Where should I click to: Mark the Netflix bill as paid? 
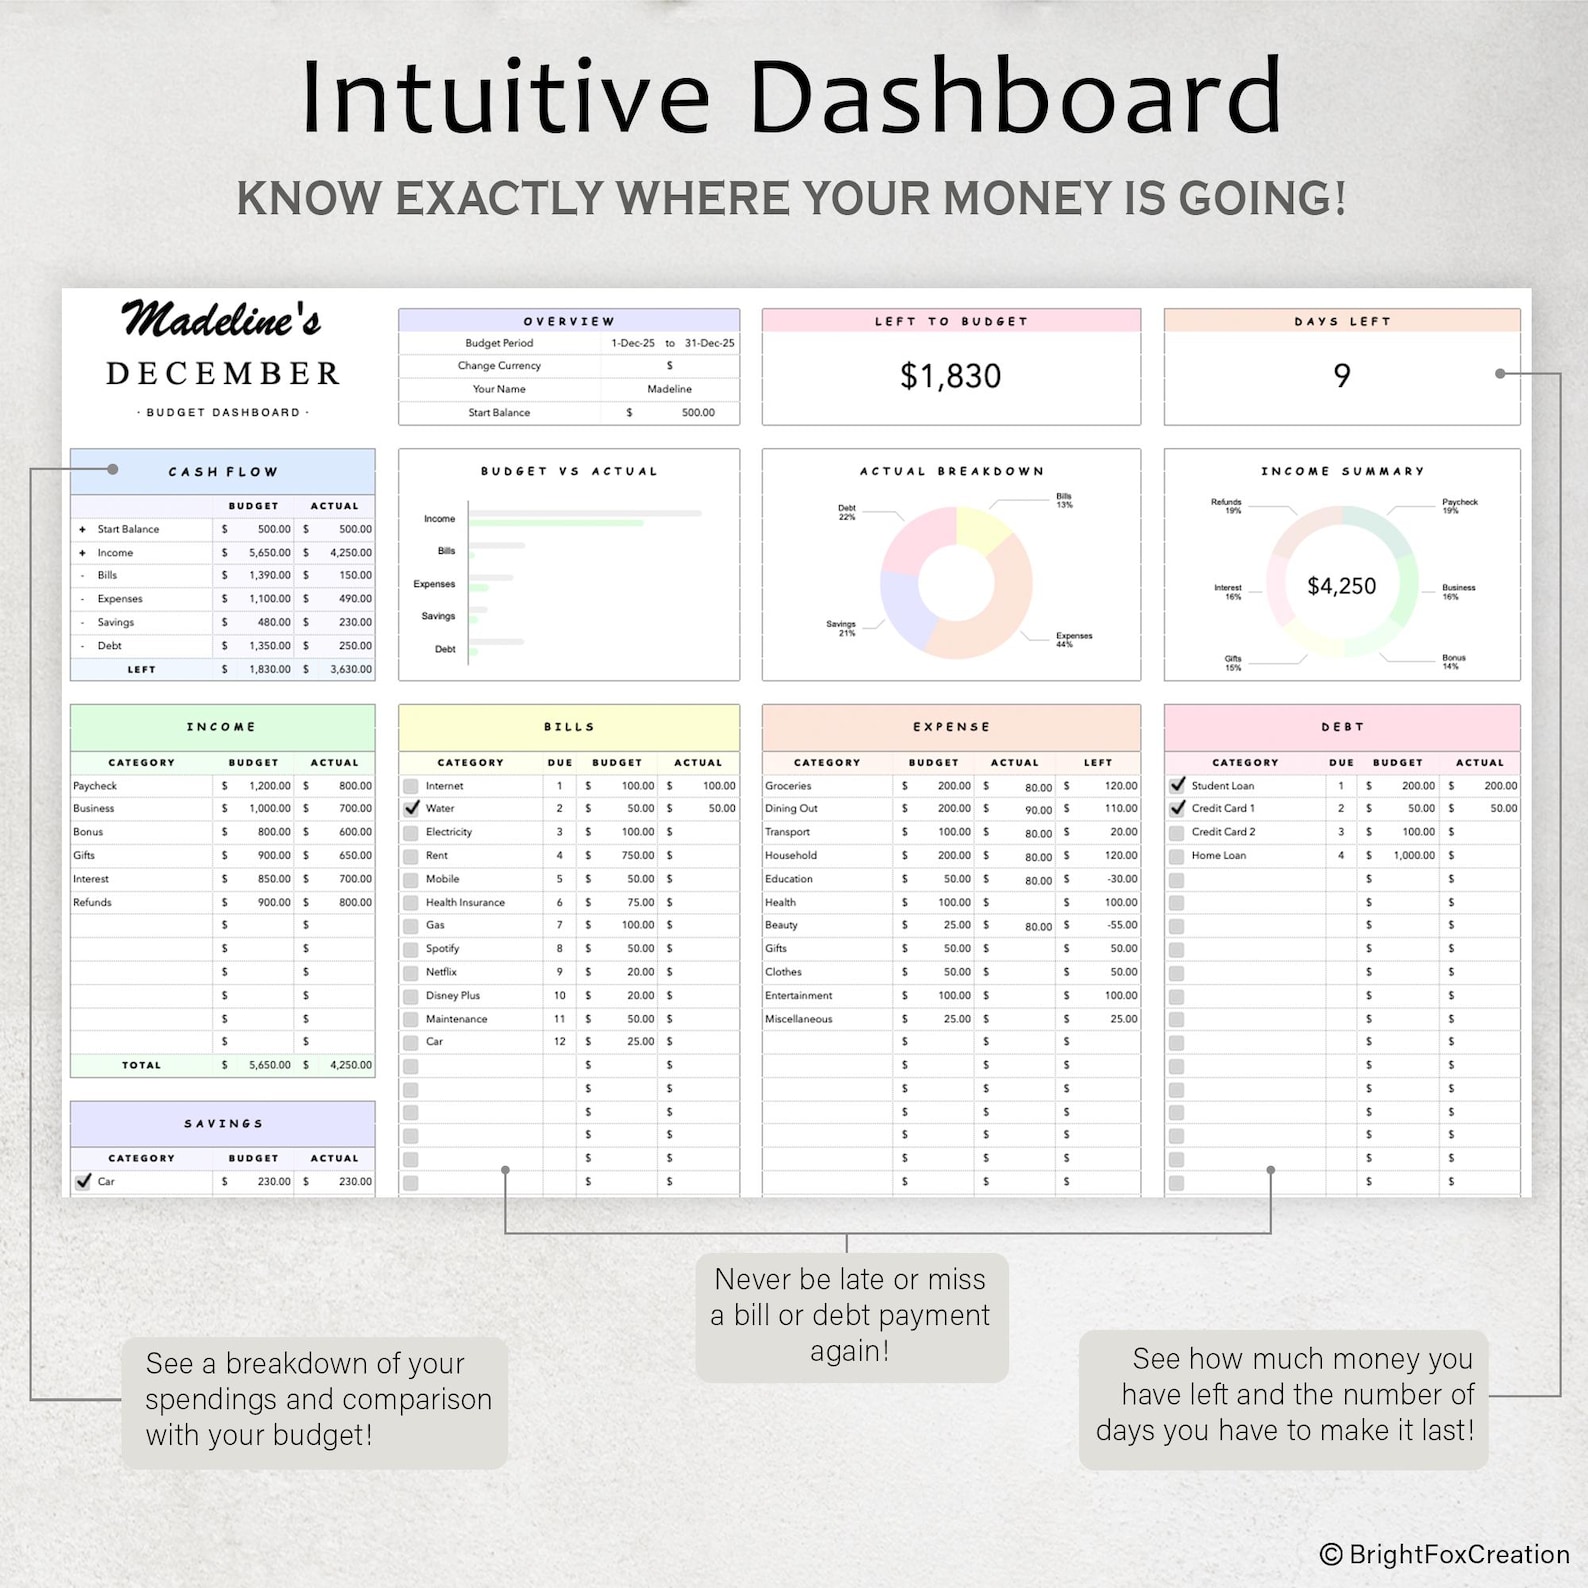pos(411,972)
